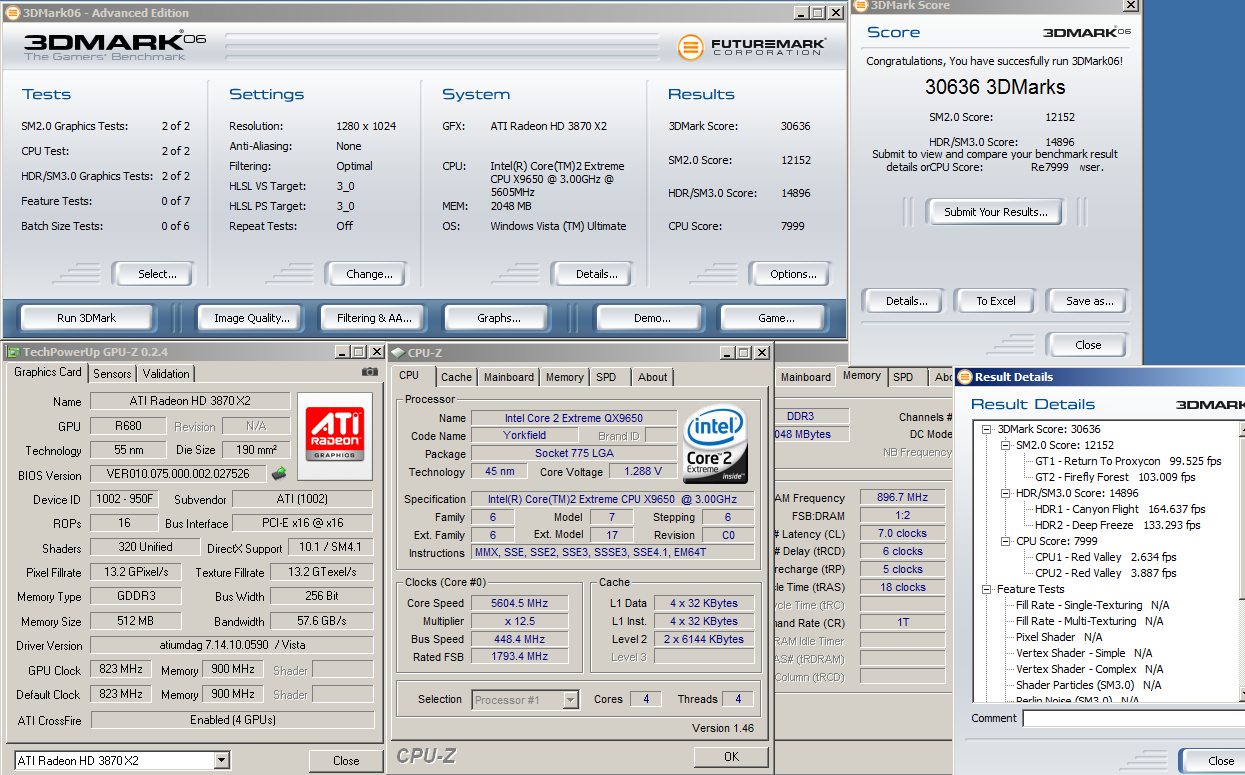Click Run 3DMark button

coord(87,318)
